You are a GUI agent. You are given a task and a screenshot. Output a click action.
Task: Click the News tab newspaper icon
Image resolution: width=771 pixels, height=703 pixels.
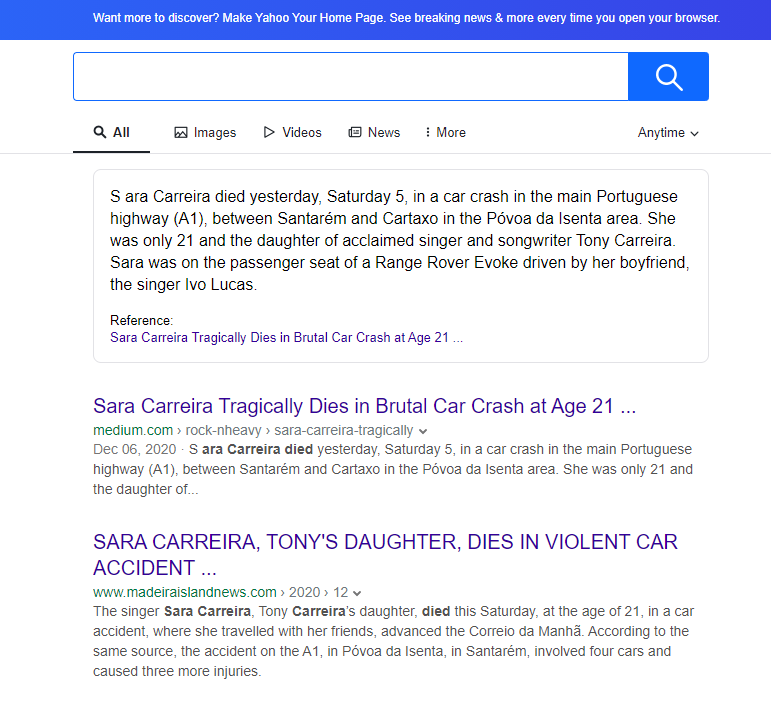(355, 132)
